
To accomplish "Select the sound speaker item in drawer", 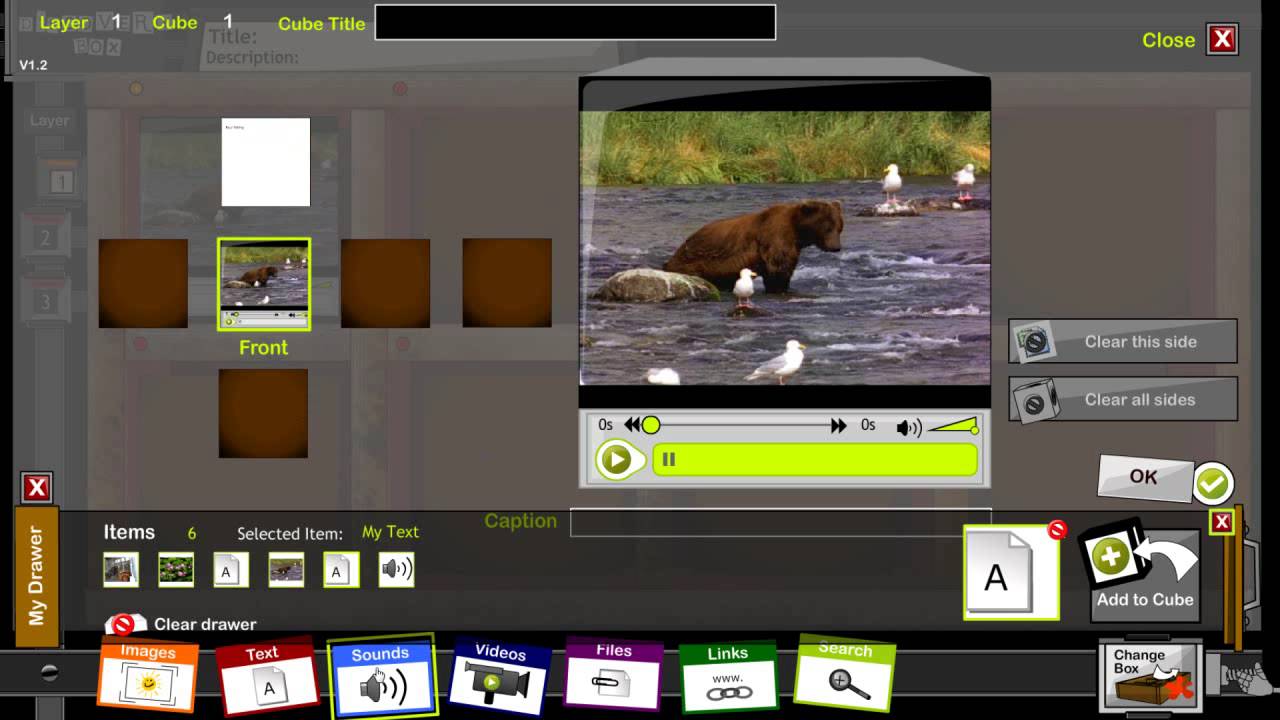I will (x=396, y=570).
